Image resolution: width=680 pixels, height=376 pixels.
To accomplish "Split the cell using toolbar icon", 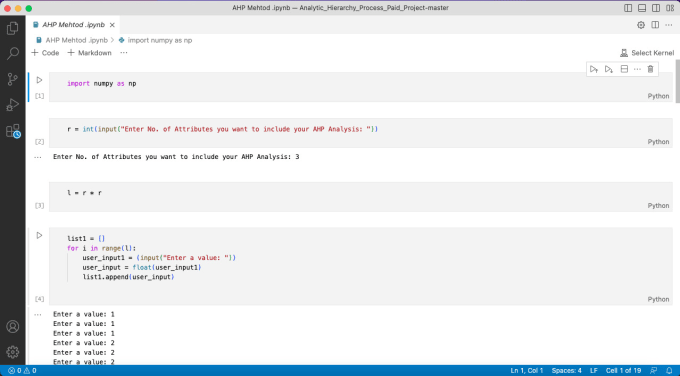I will pos(624,69).
